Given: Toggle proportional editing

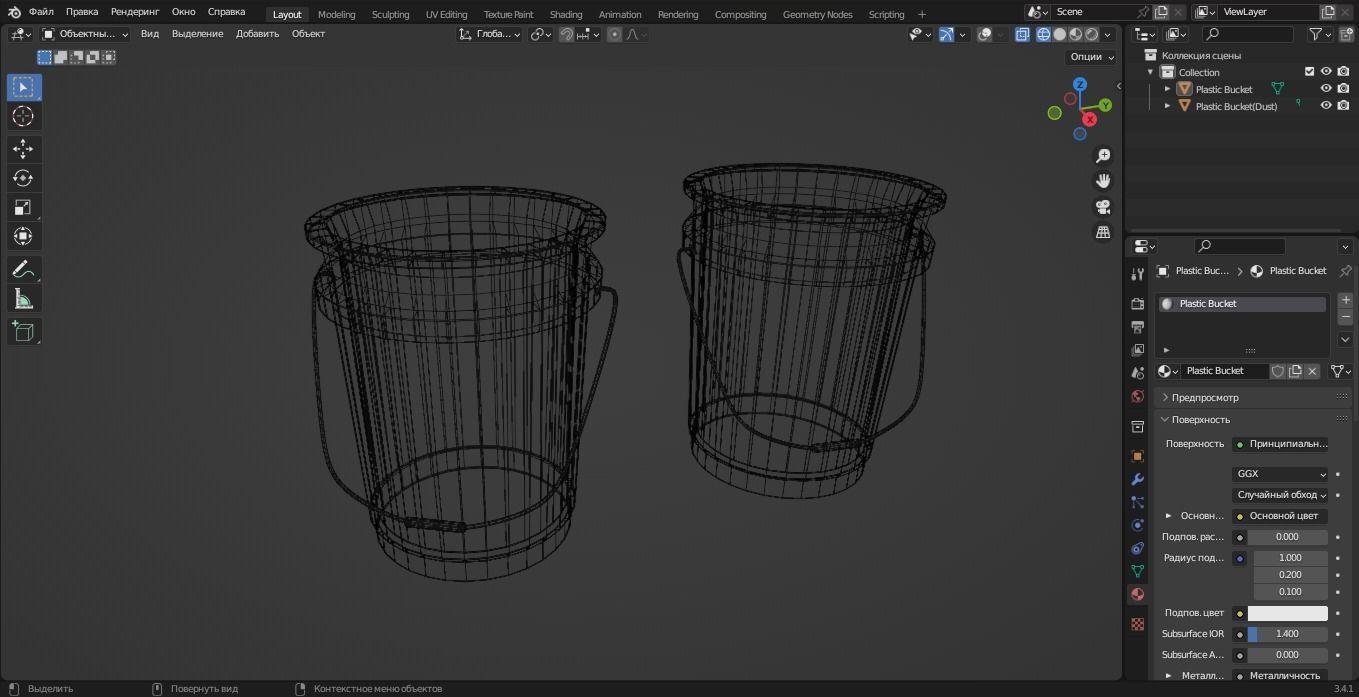Looking at the screenshot, I should point(614,34).
